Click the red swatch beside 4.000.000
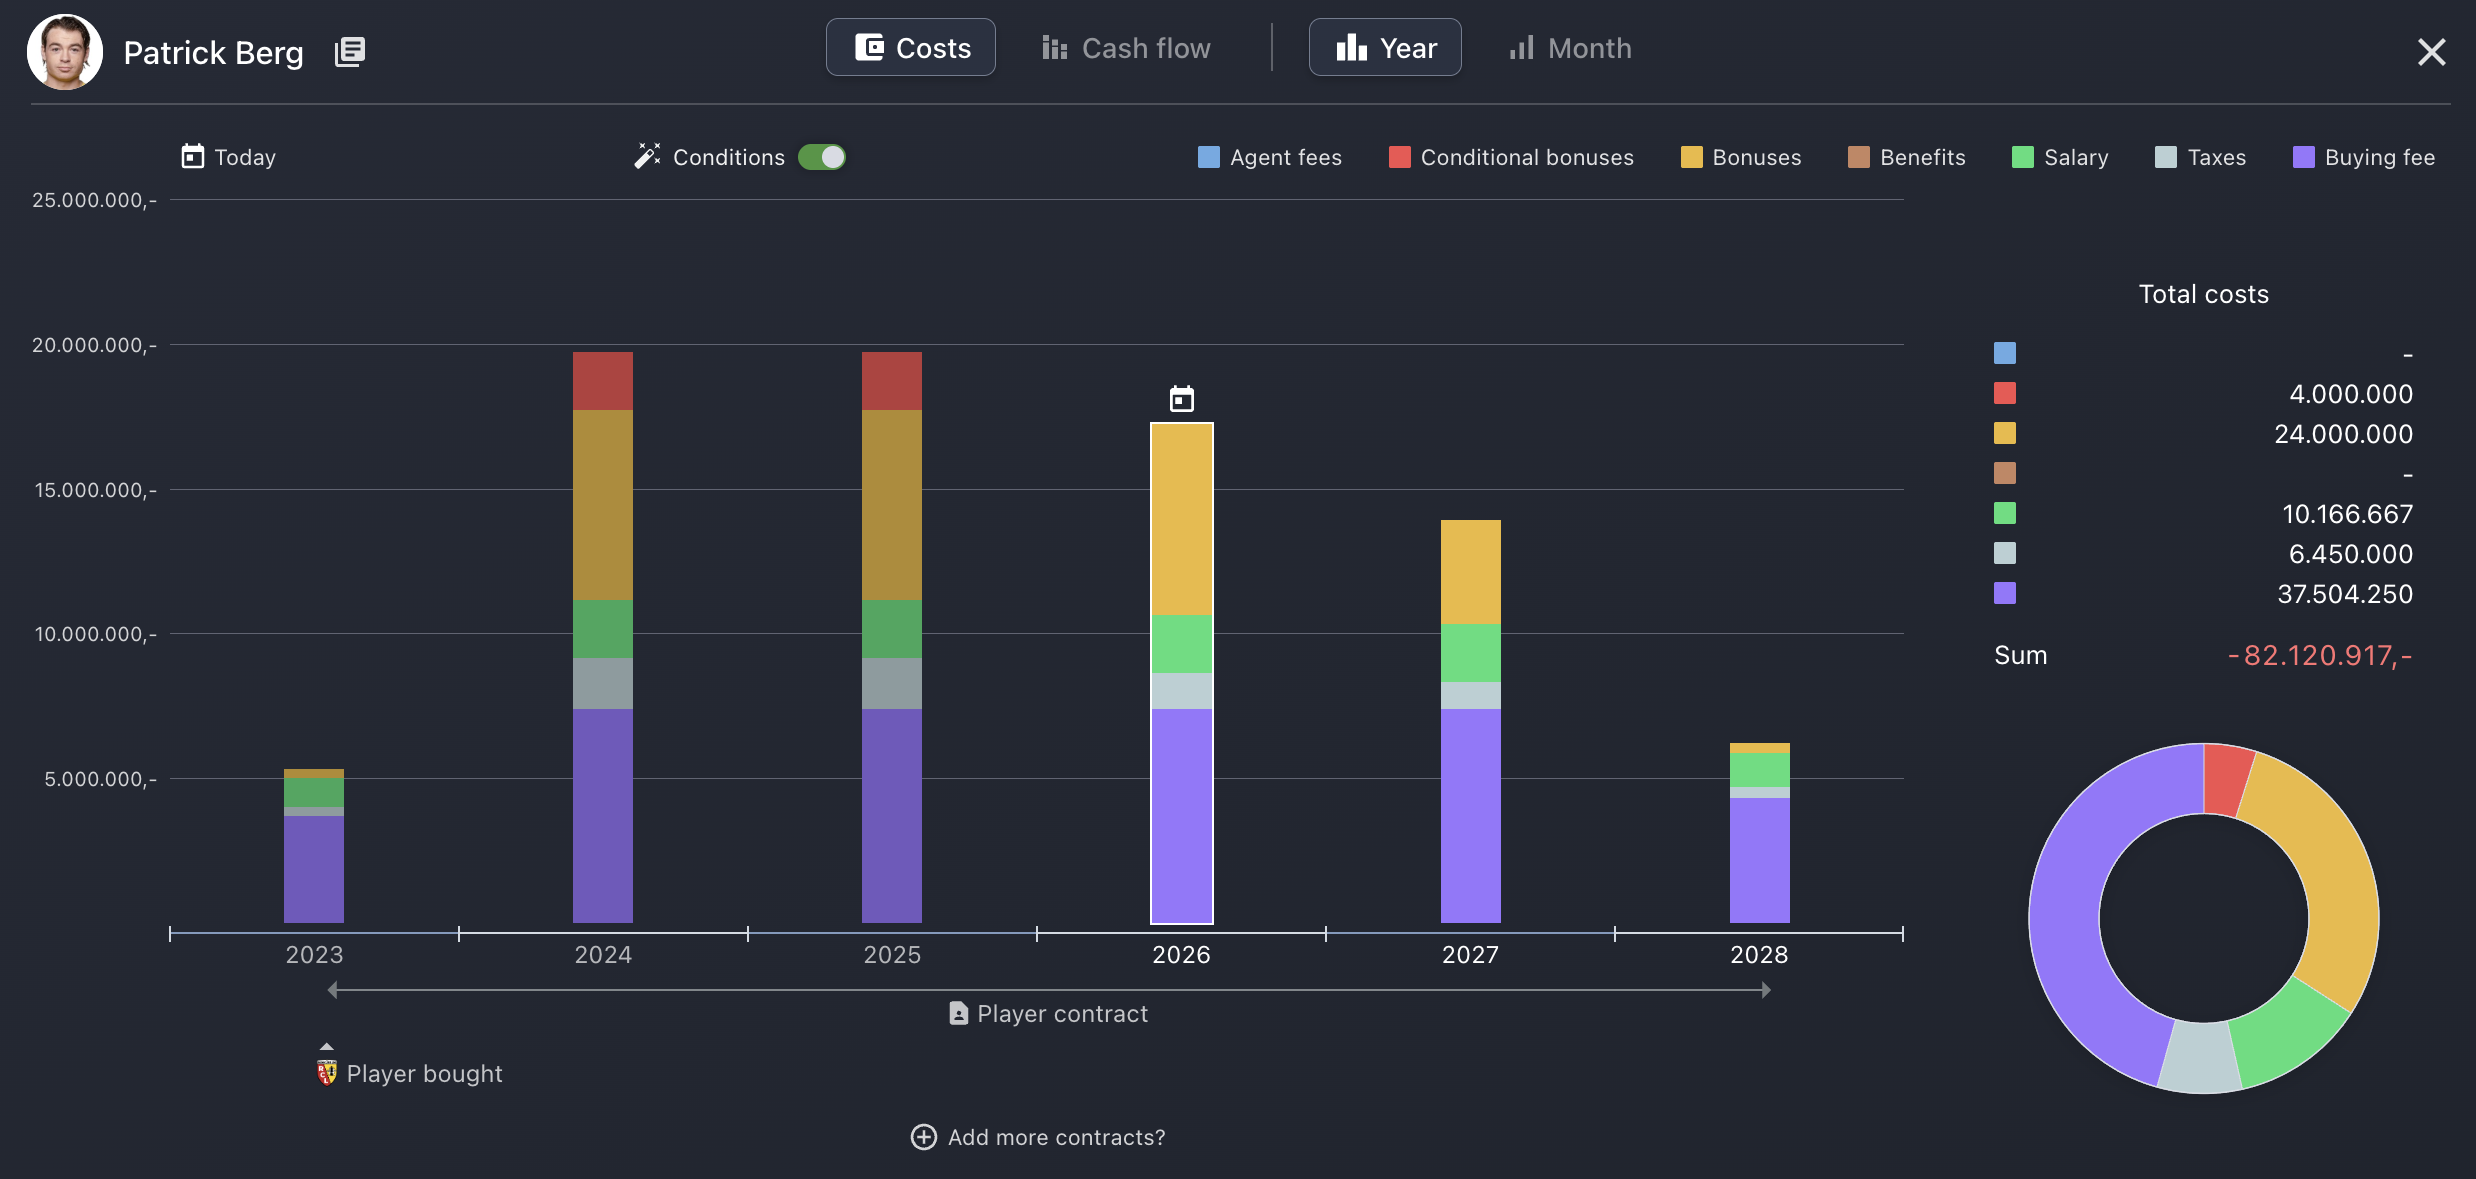This screenshot has height=1179, width=2476. coord(2005,393)
